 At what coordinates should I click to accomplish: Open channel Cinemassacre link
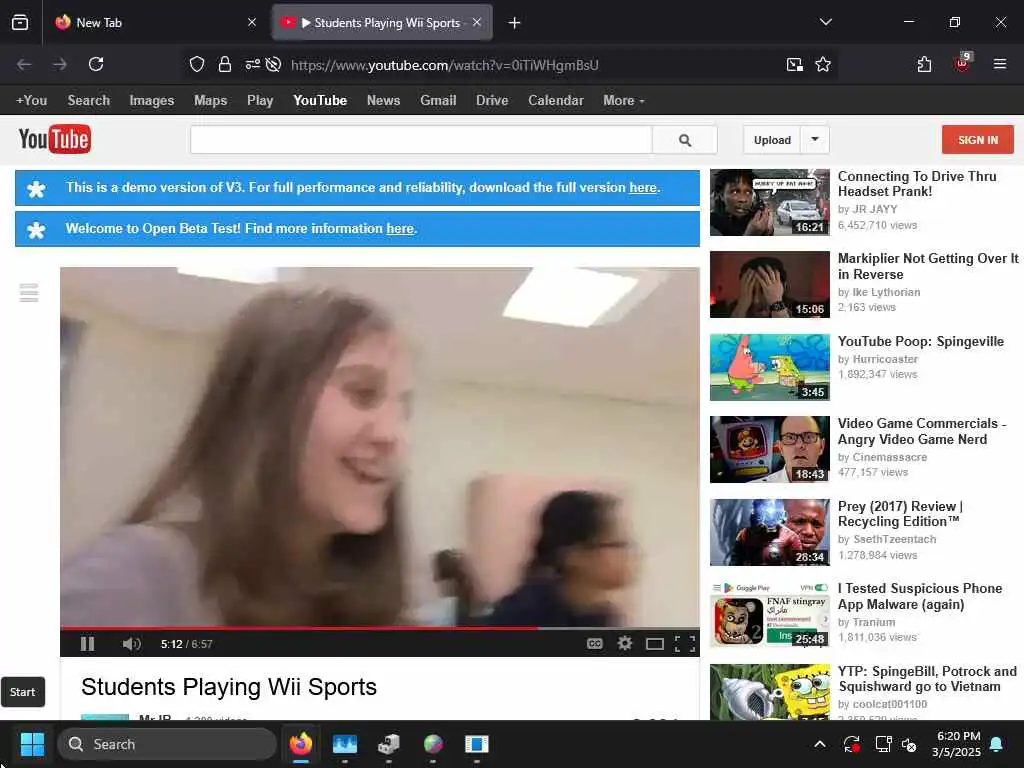[889, 457]
